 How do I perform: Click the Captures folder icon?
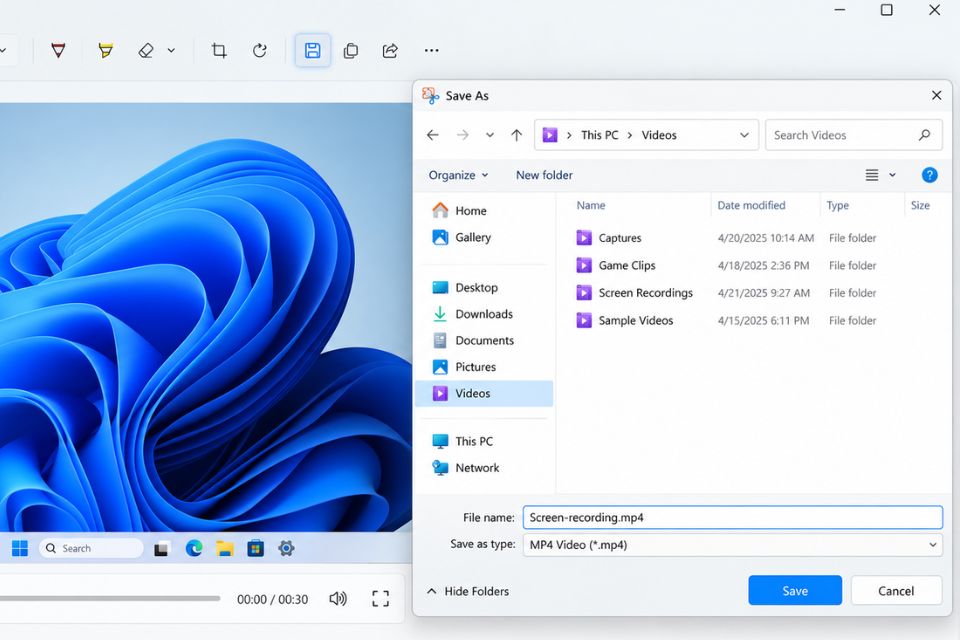pos(584,238)
